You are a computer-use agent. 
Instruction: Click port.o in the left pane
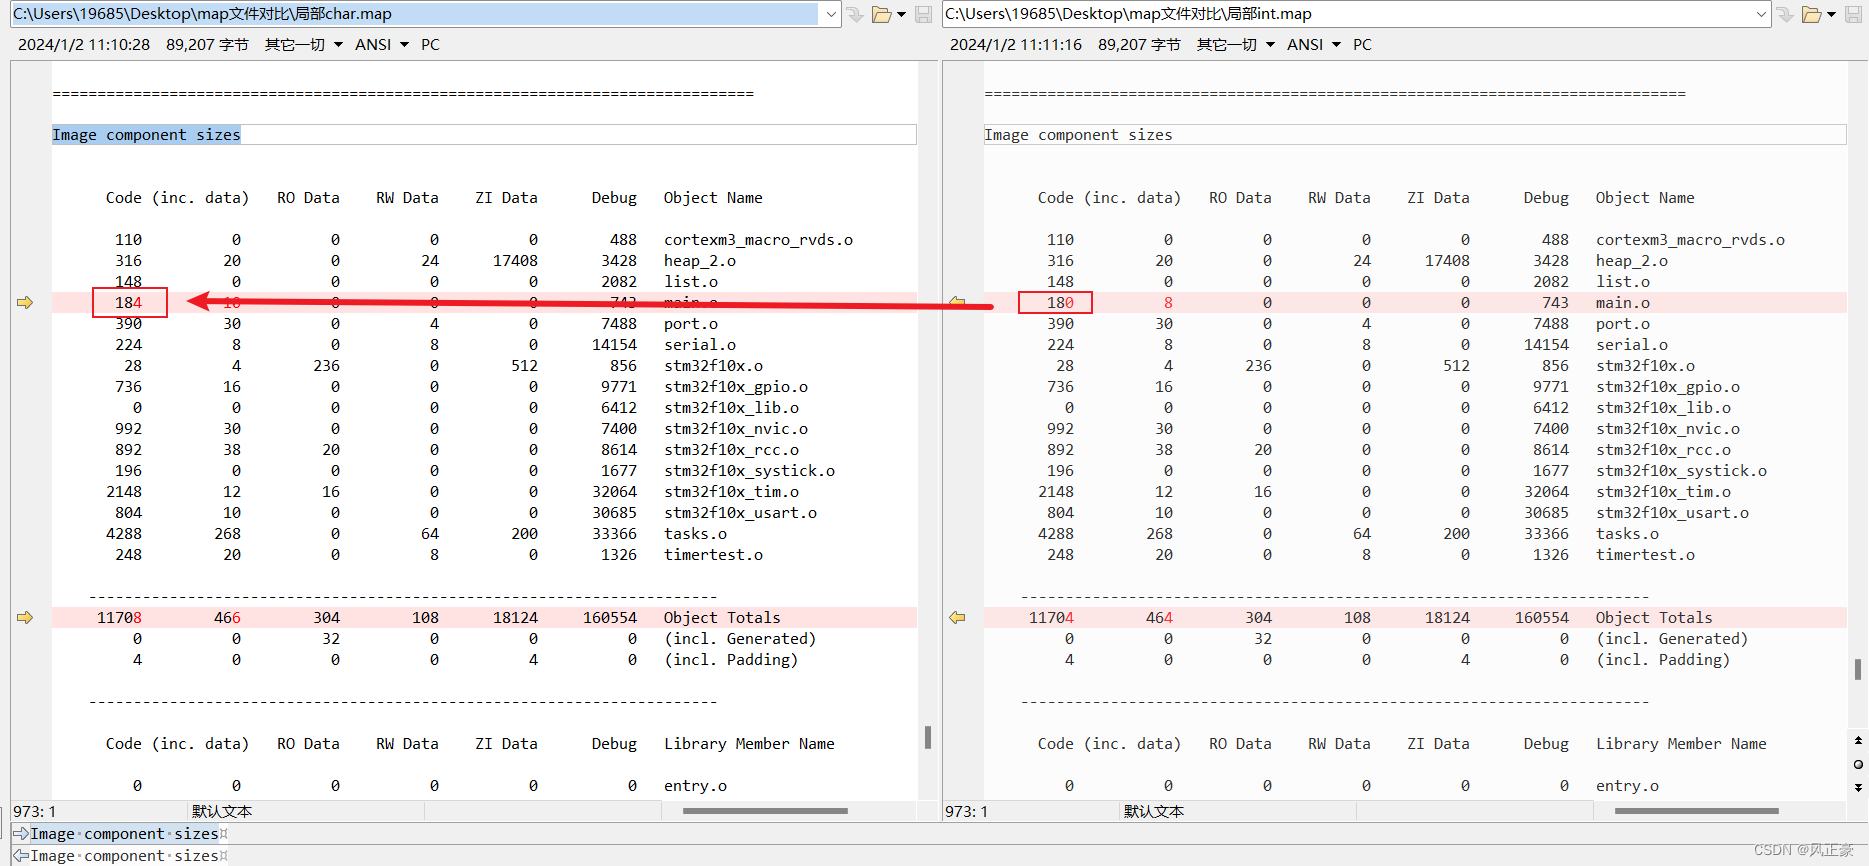pos(691,323)
